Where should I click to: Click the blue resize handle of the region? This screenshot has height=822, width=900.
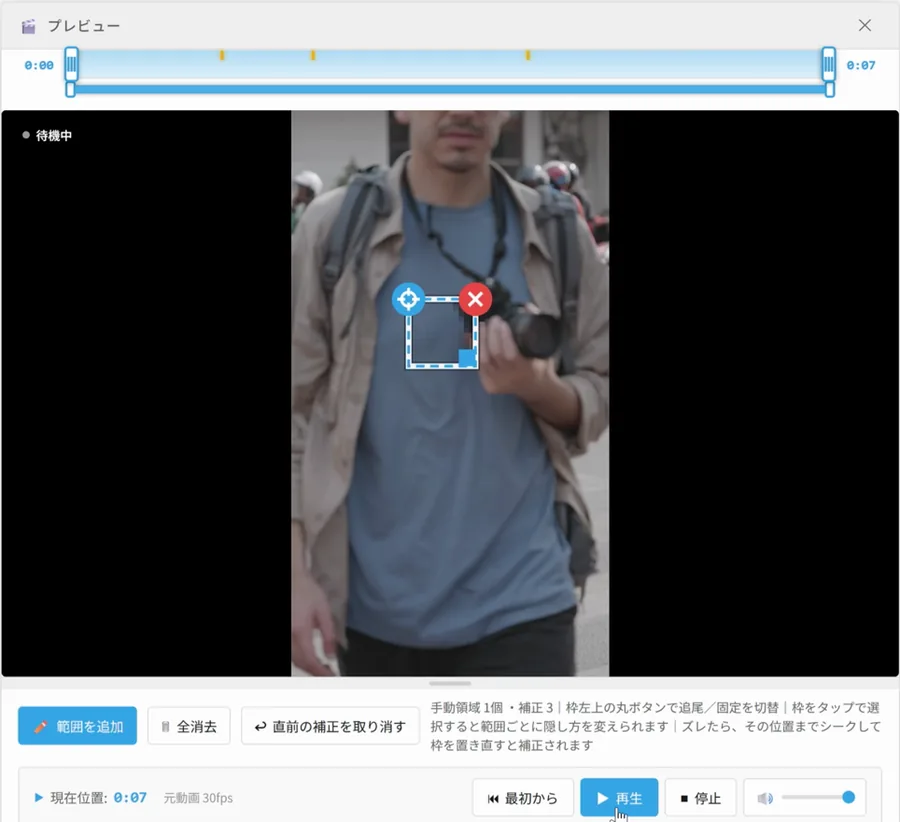pyautogui.click(x=467, y=358)
